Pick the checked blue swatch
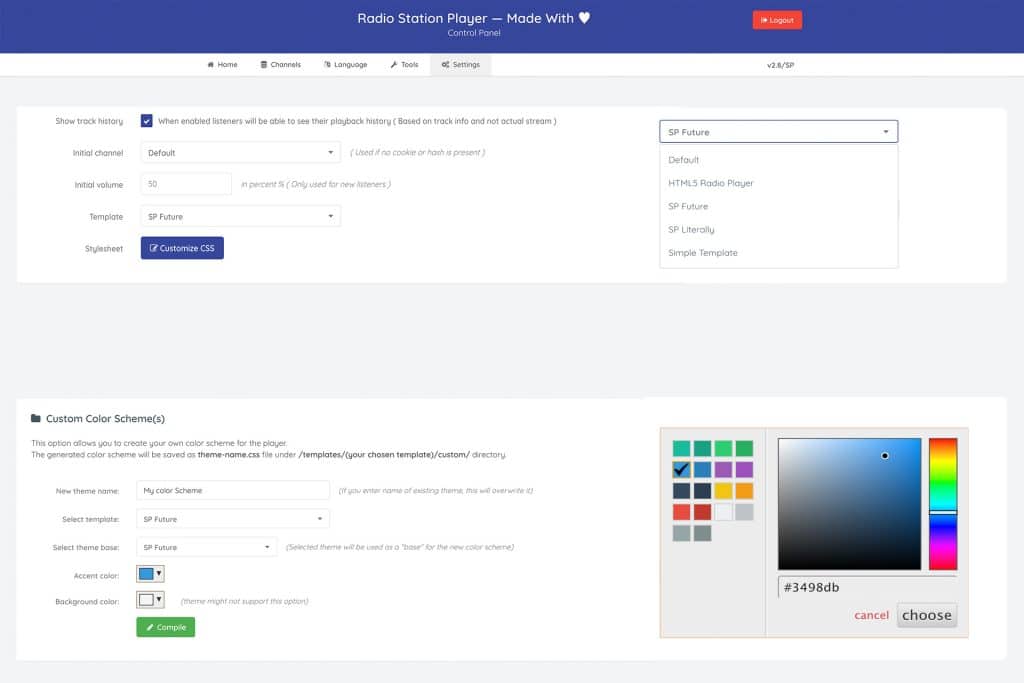The image size is (1024, 683). [x=681, y=469]
